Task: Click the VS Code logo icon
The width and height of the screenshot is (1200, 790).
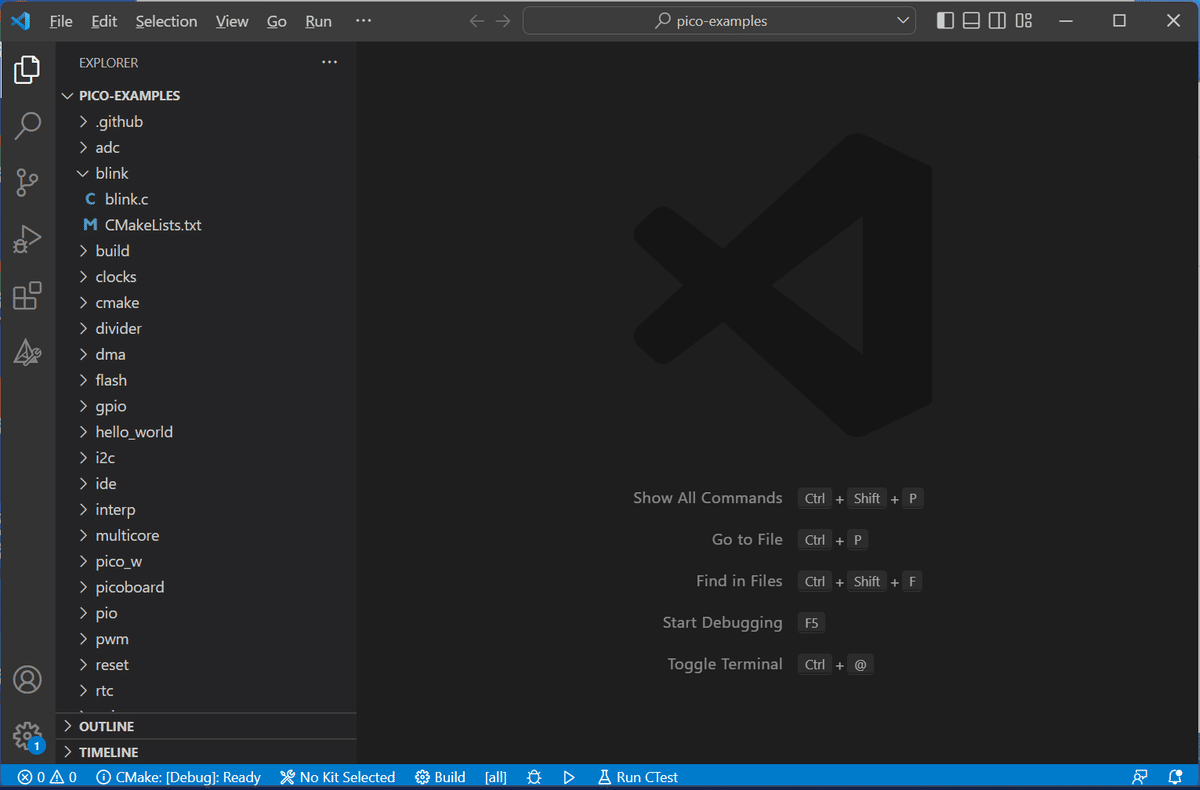Action: (x=20, y=21)
